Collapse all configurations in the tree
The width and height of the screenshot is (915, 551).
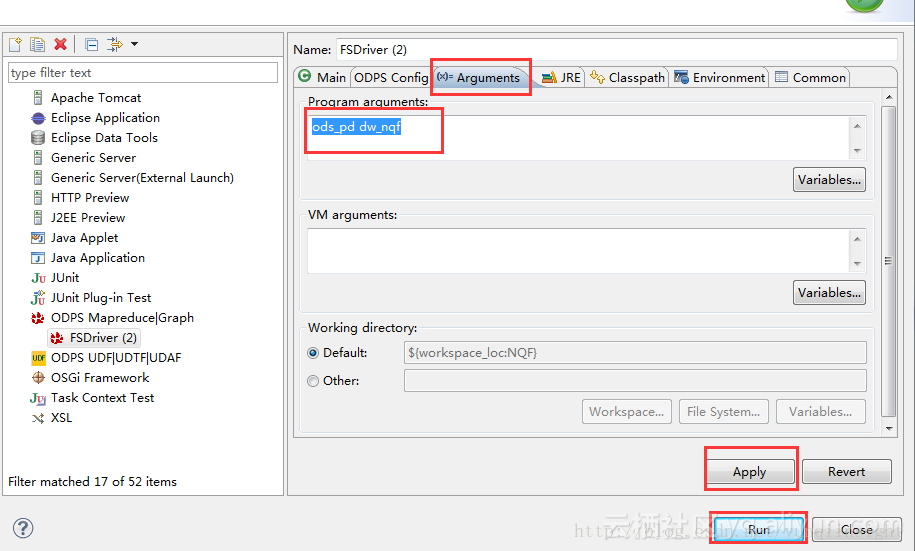92,44
